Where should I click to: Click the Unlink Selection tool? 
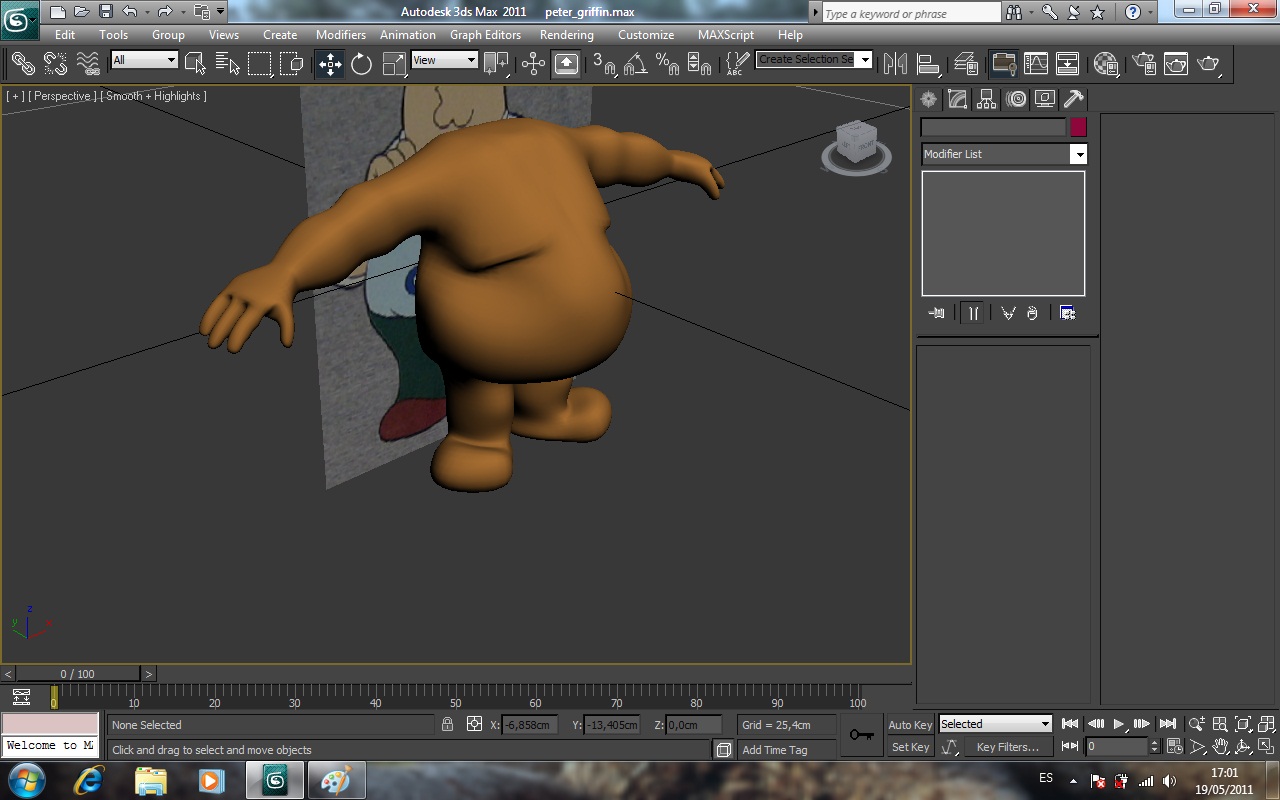[55, 64]
